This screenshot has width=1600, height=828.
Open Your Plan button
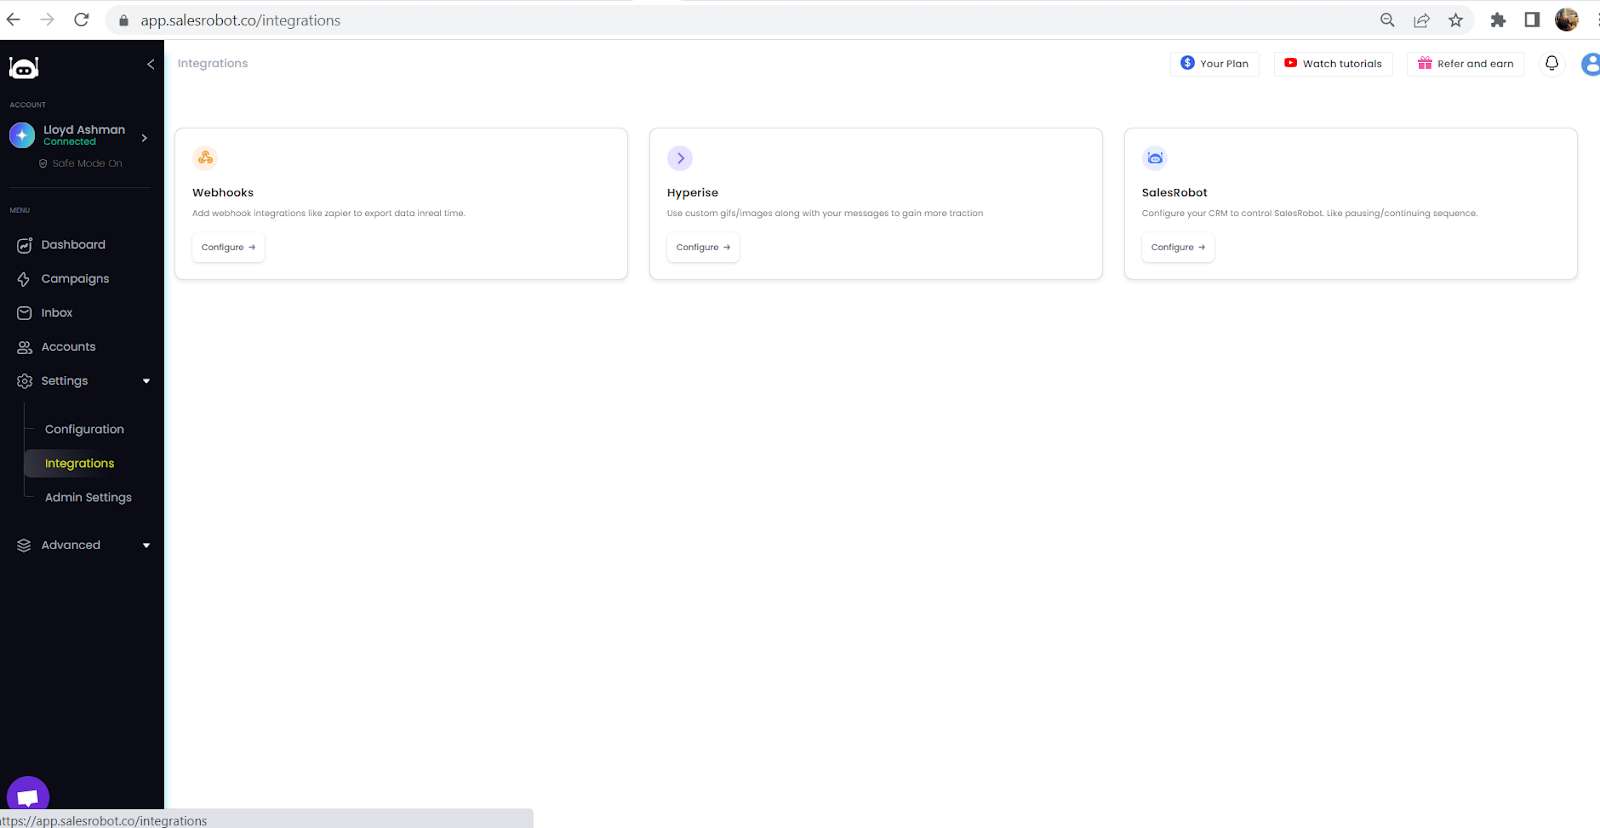click(x=1214, y=63)
